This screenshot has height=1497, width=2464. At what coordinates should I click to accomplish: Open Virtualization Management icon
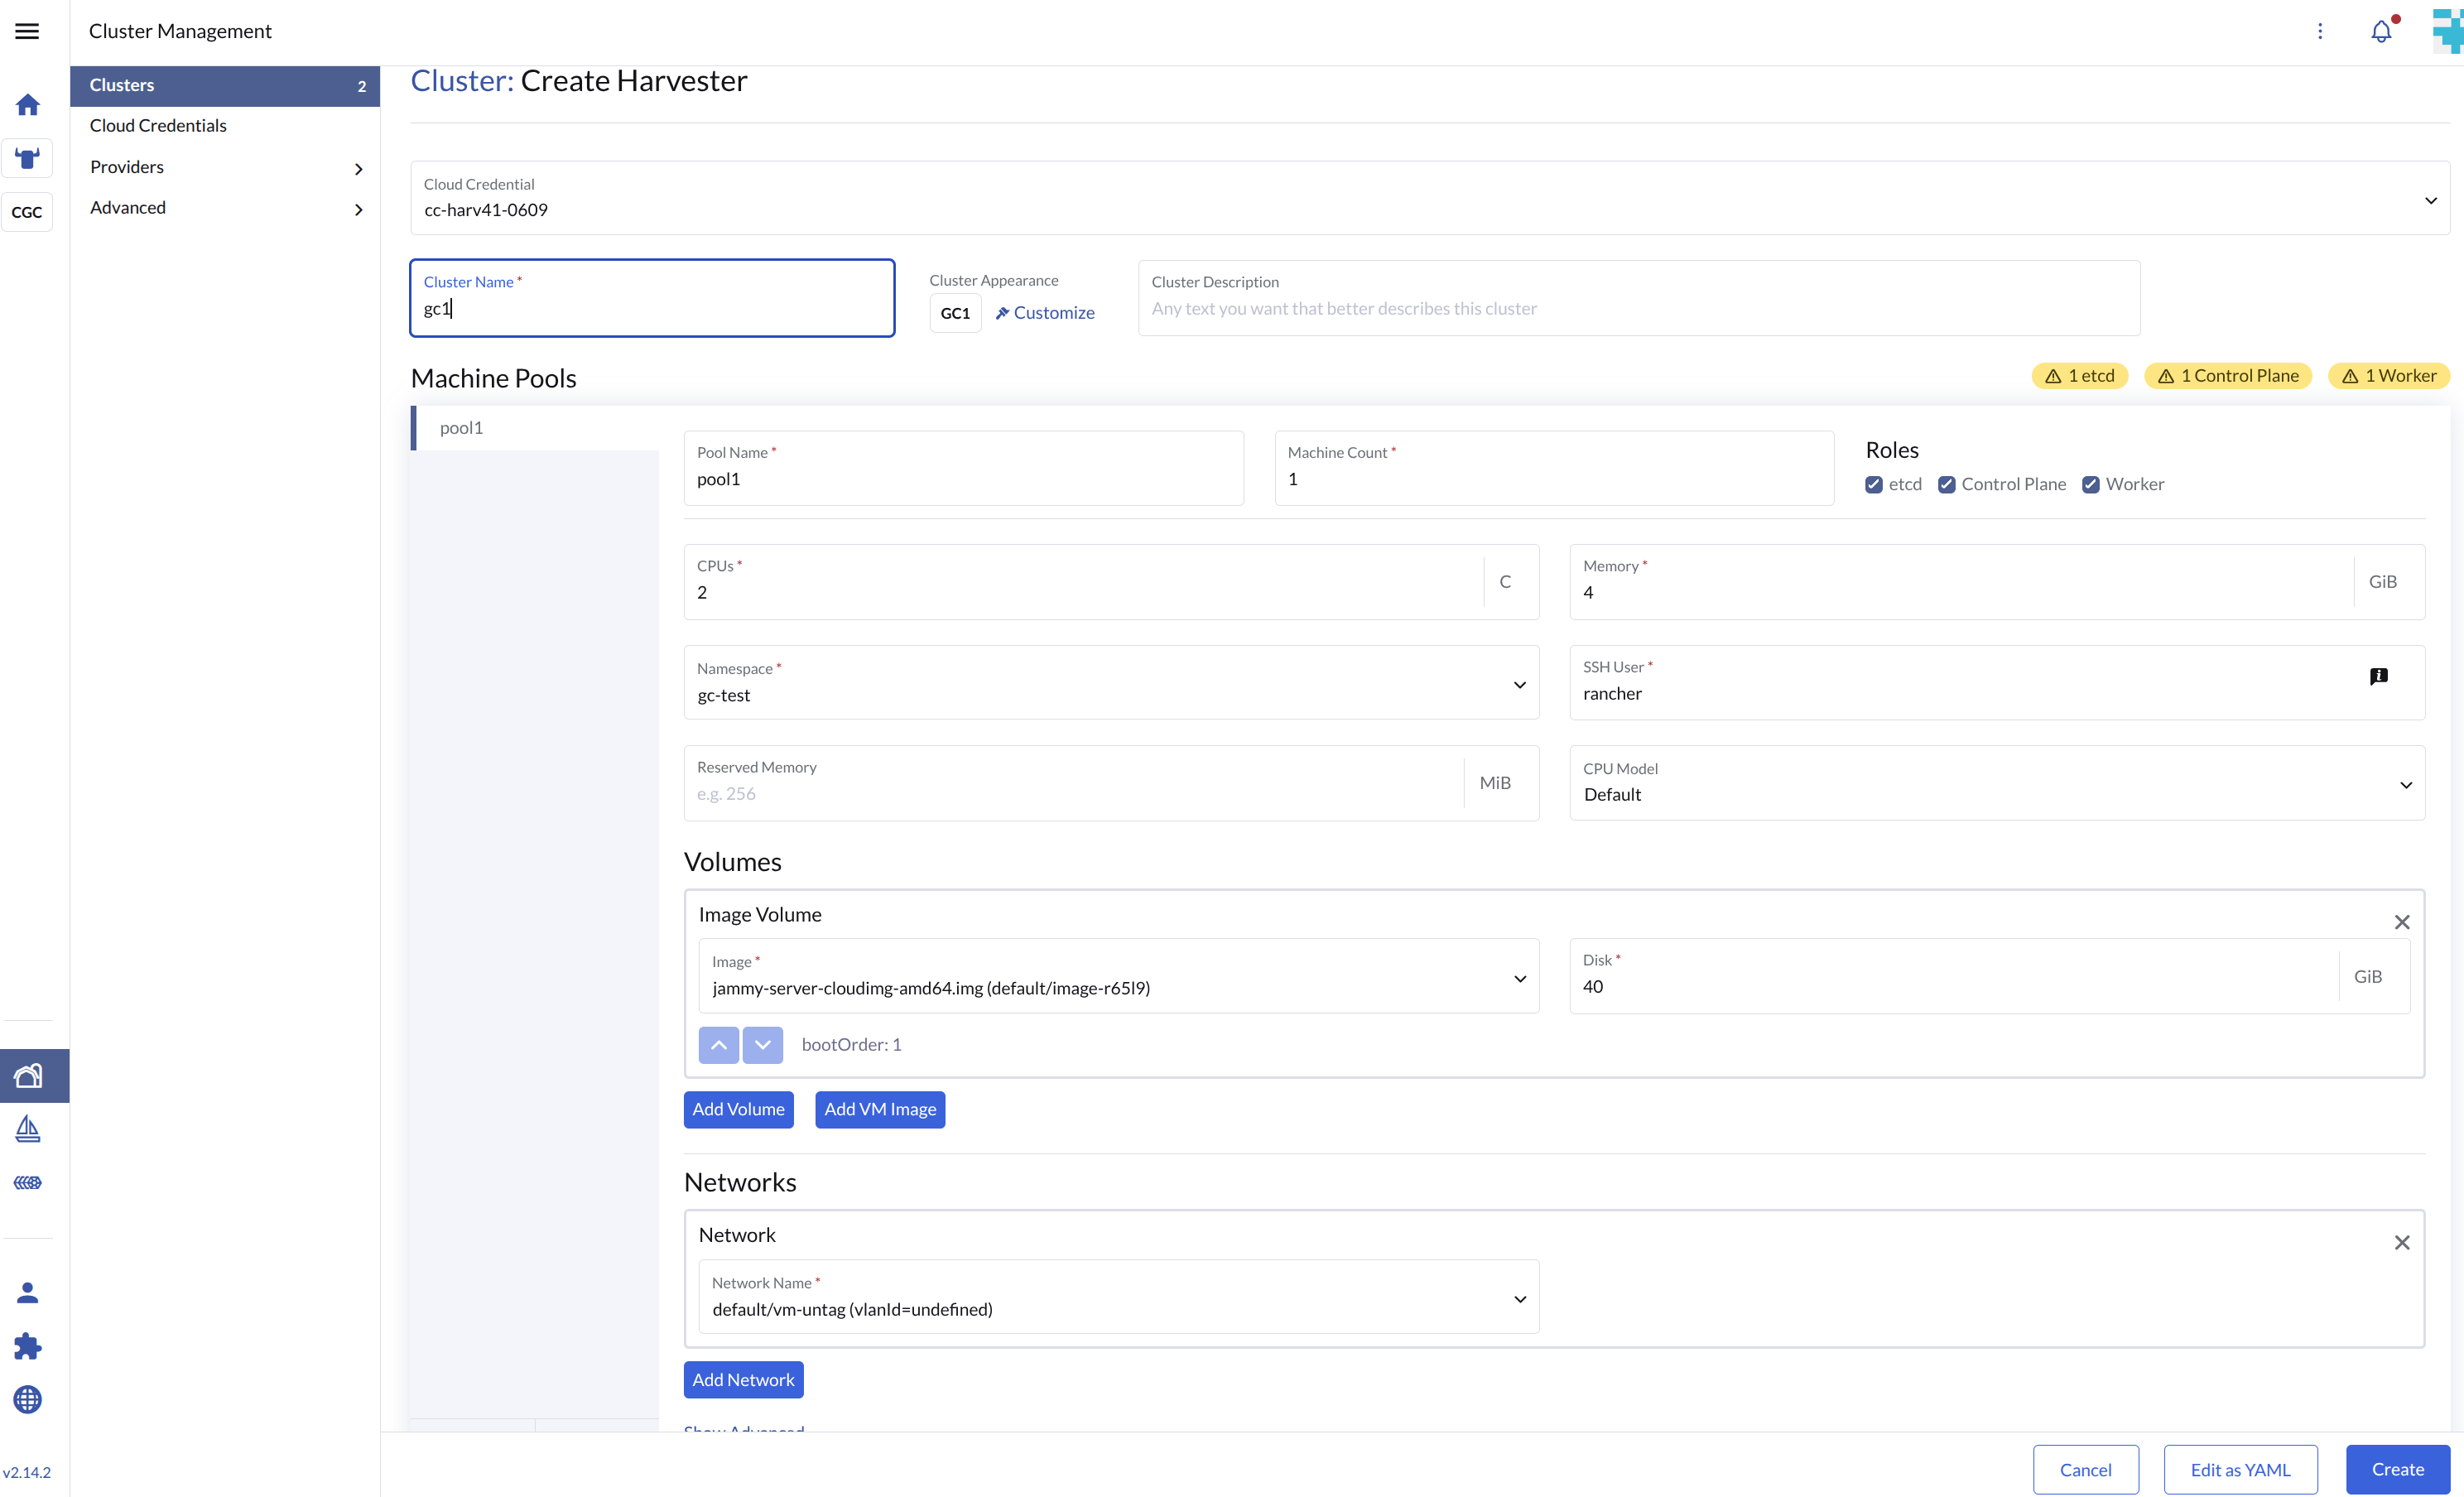28,1182
